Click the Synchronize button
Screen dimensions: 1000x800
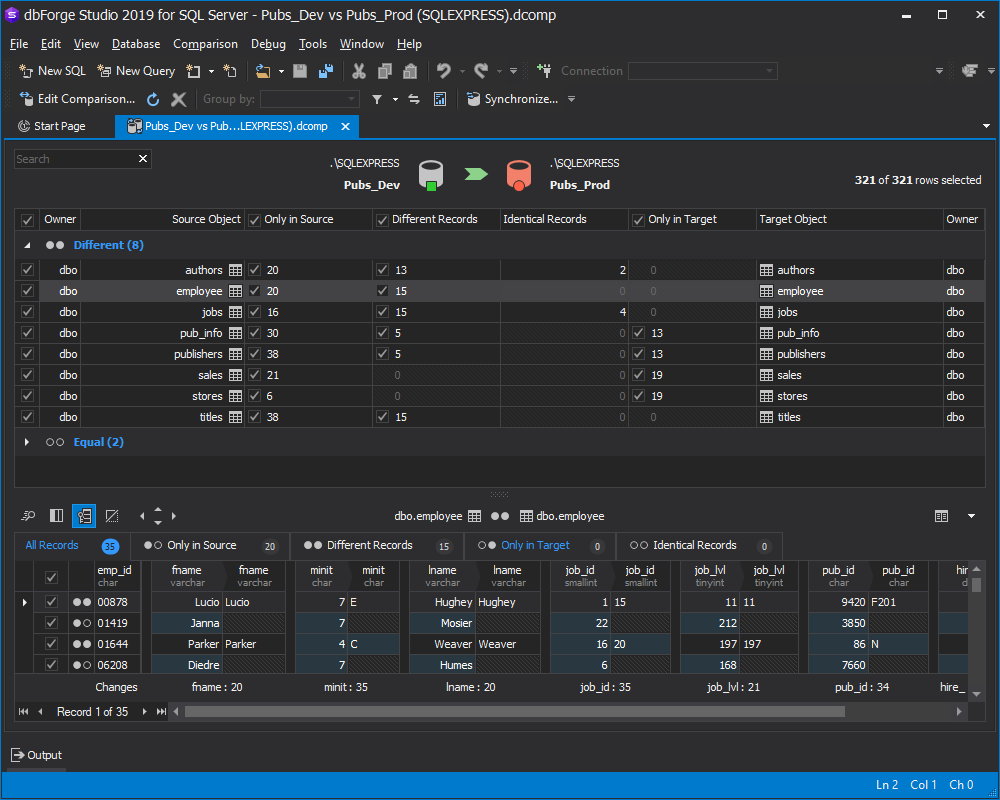point(512,100)
